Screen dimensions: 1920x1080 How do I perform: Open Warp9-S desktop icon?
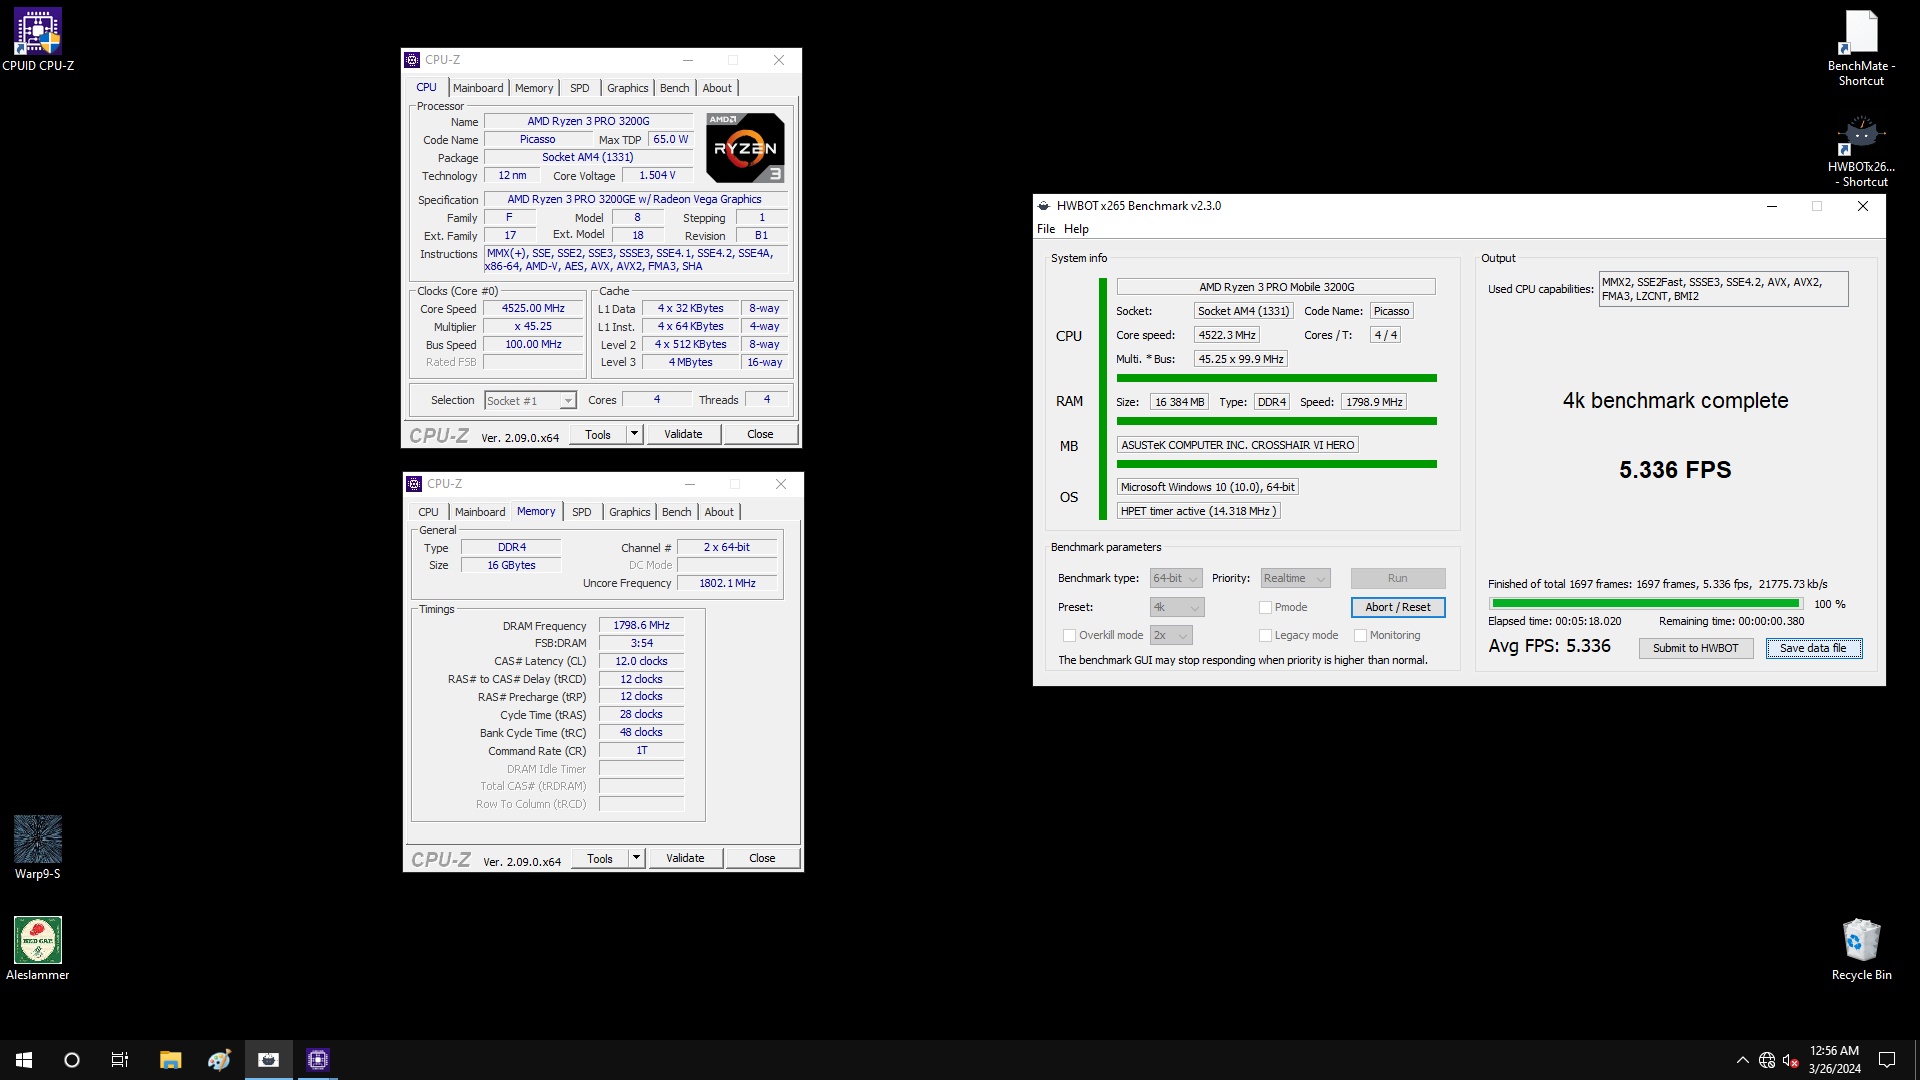38,847
